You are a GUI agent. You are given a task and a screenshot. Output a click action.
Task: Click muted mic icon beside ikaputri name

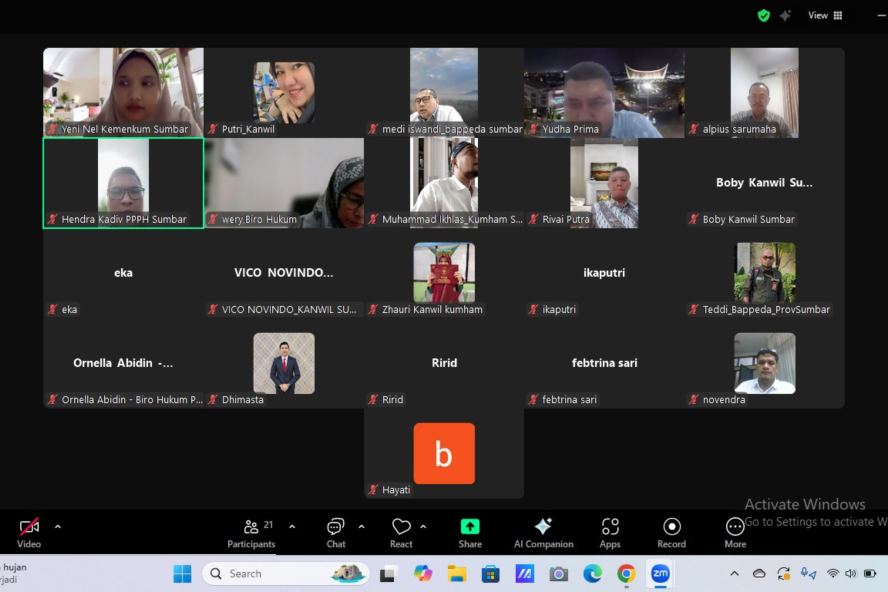(533, 309)
